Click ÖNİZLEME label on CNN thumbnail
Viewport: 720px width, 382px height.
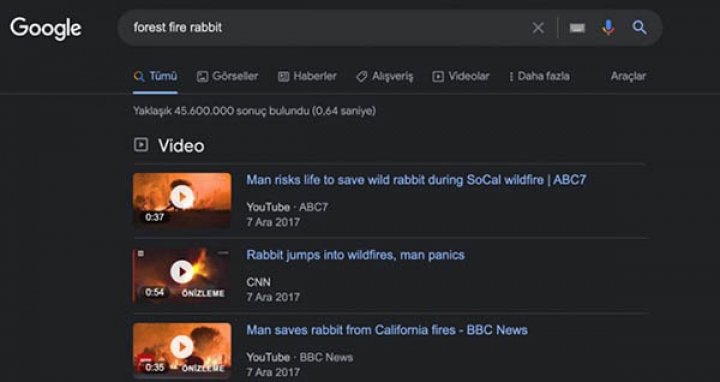point(203,293)
